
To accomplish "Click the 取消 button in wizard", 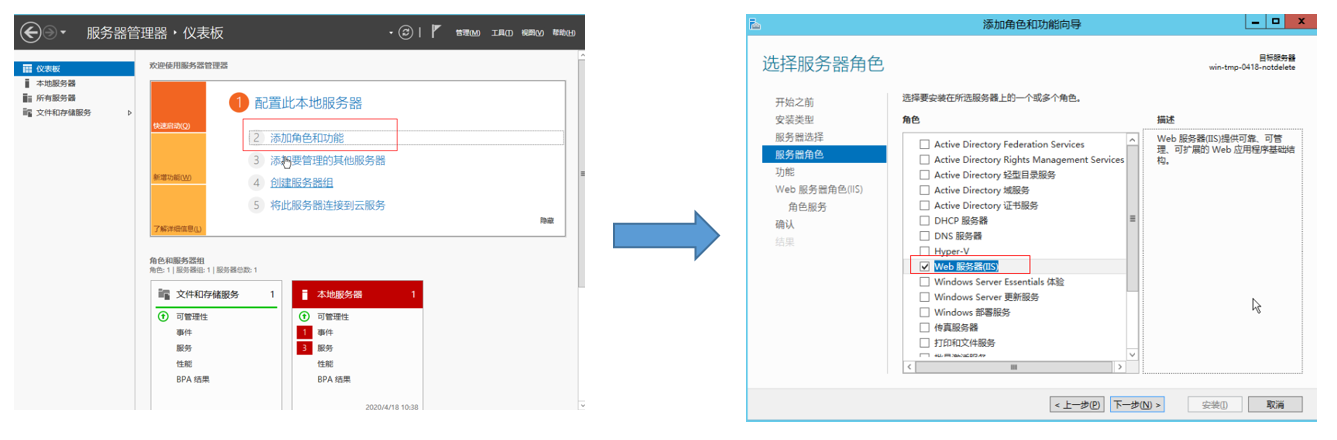I will [x=1274, y=404].
